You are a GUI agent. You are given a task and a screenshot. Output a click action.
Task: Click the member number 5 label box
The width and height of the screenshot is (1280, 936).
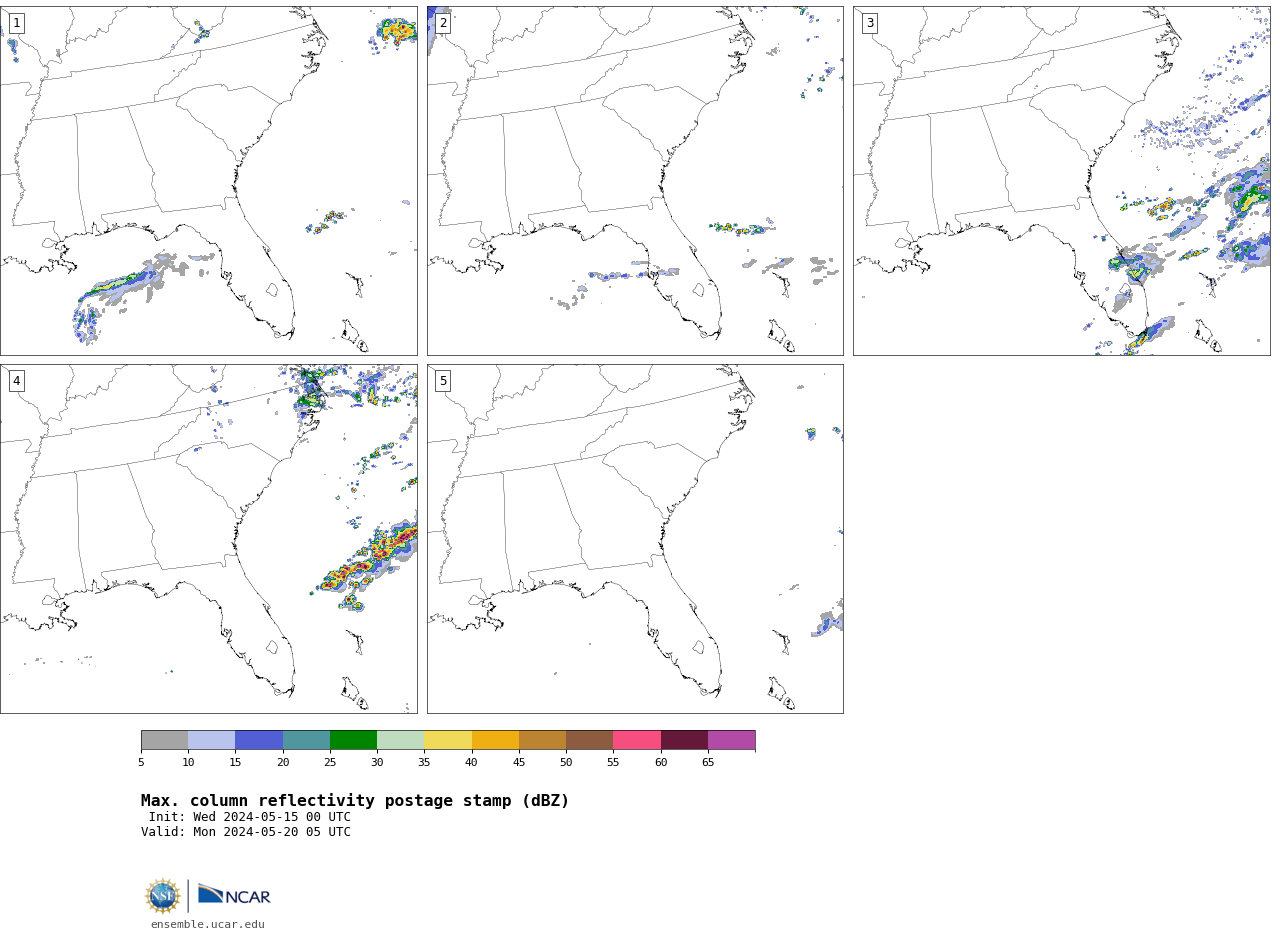point(443,381)
